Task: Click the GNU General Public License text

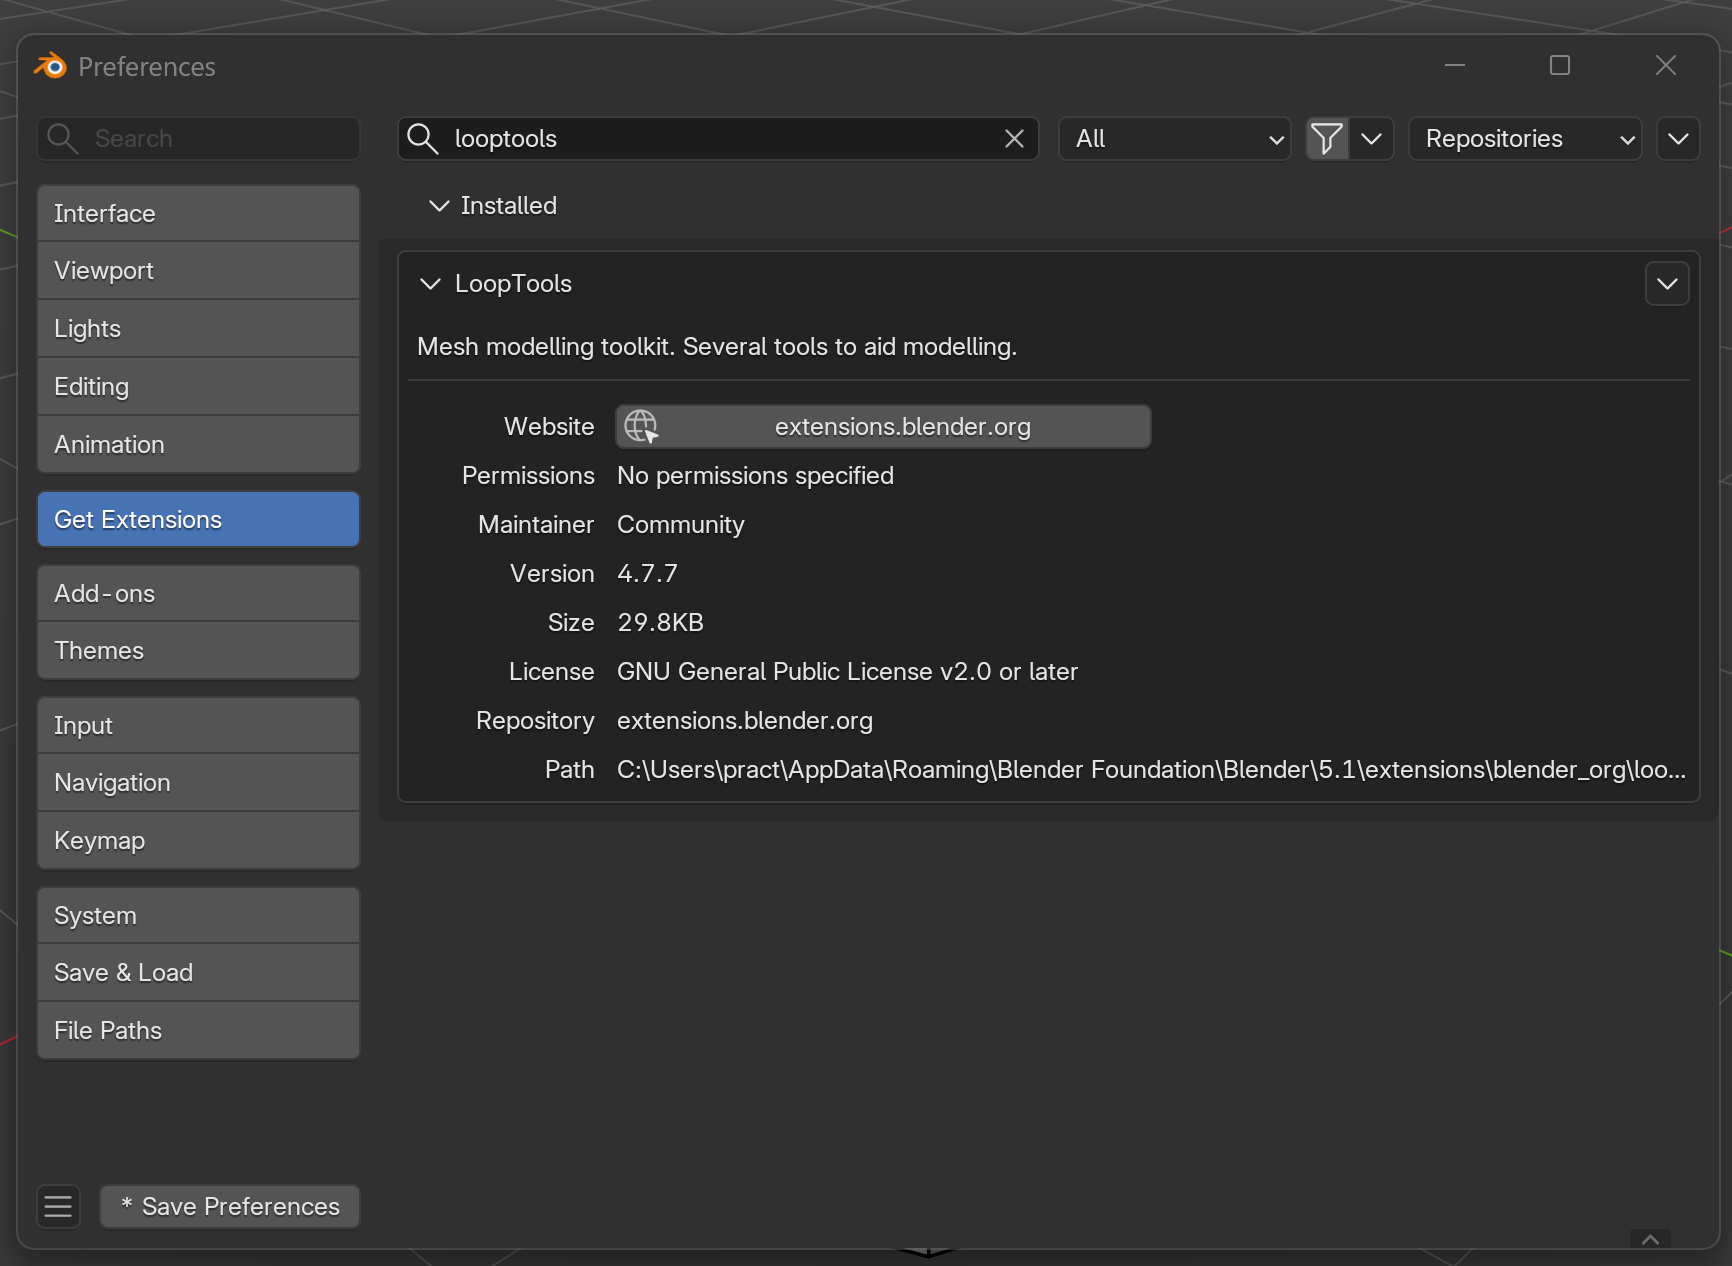Action: 847,672
